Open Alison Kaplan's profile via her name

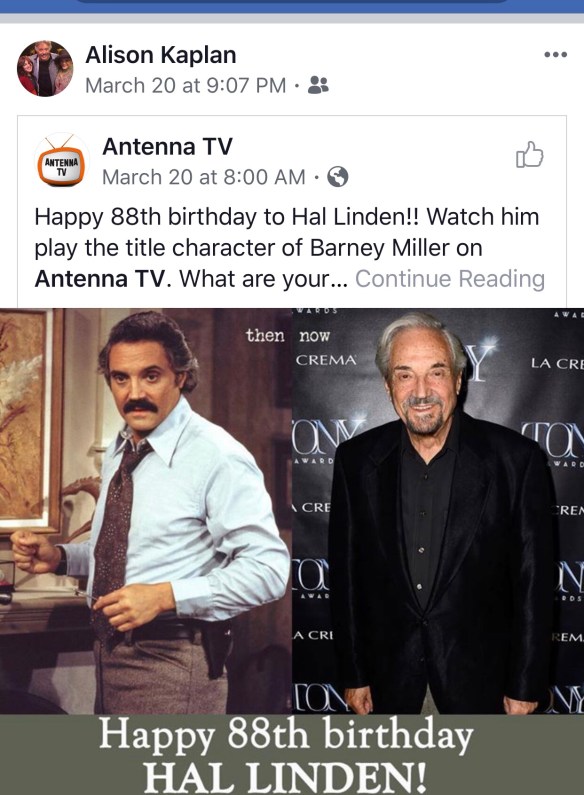pos(161,55)
